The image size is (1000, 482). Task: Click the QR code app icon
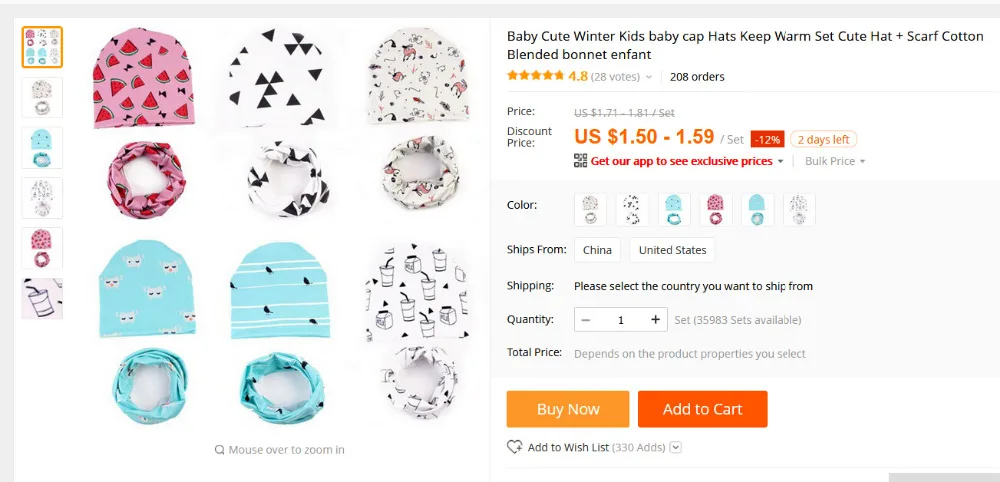coord(580,161)
